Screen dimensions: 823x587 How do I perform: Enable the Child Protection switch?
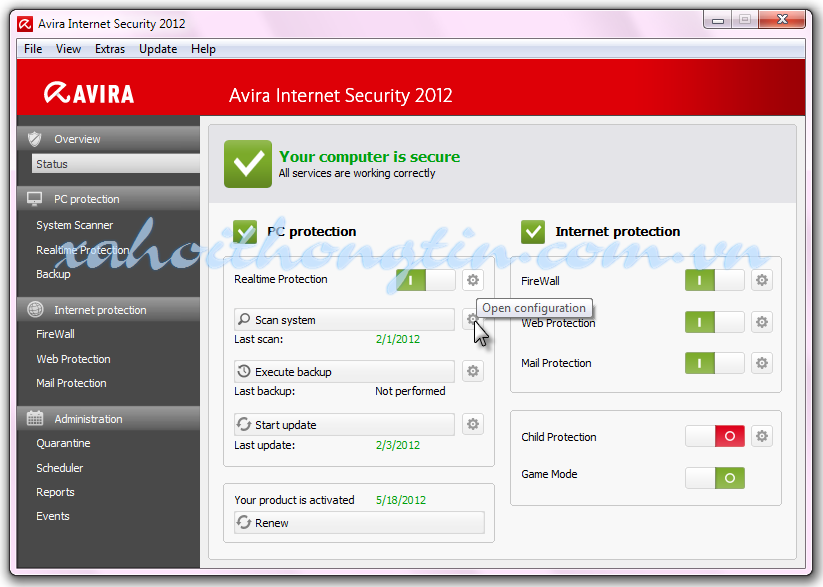(x=714, y=436)
